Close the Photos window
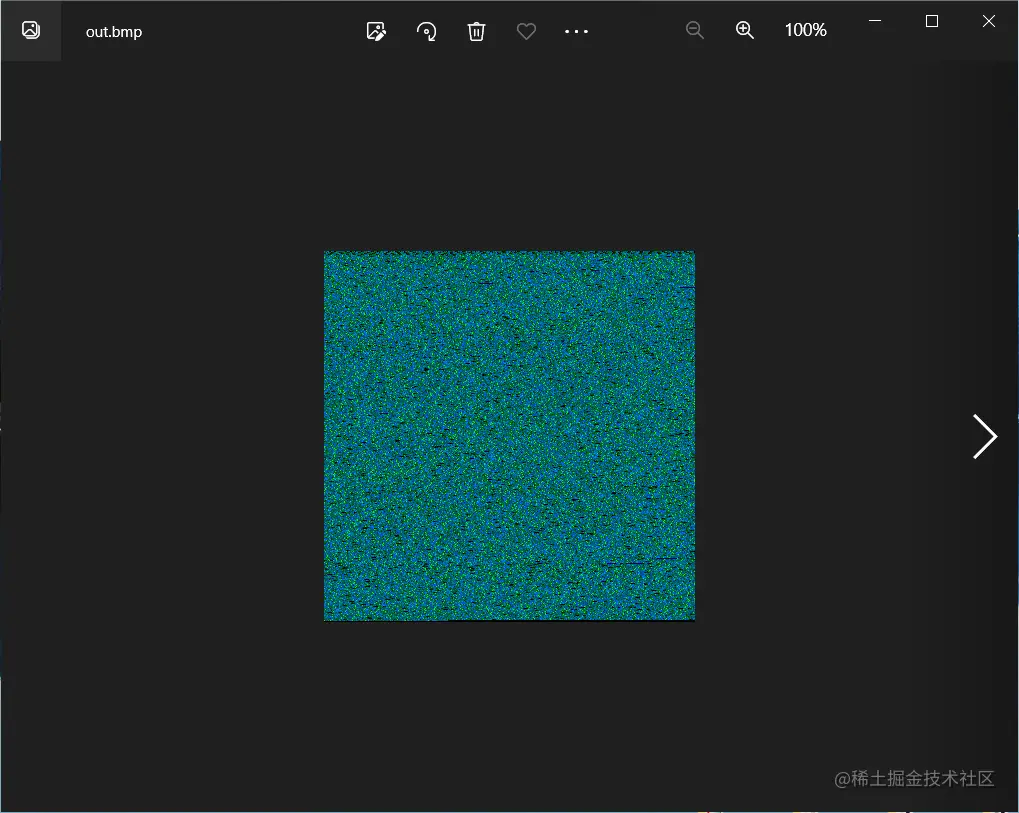This screenshot has height=813, width=1019. pyautogui.click(x=988, y=21)
